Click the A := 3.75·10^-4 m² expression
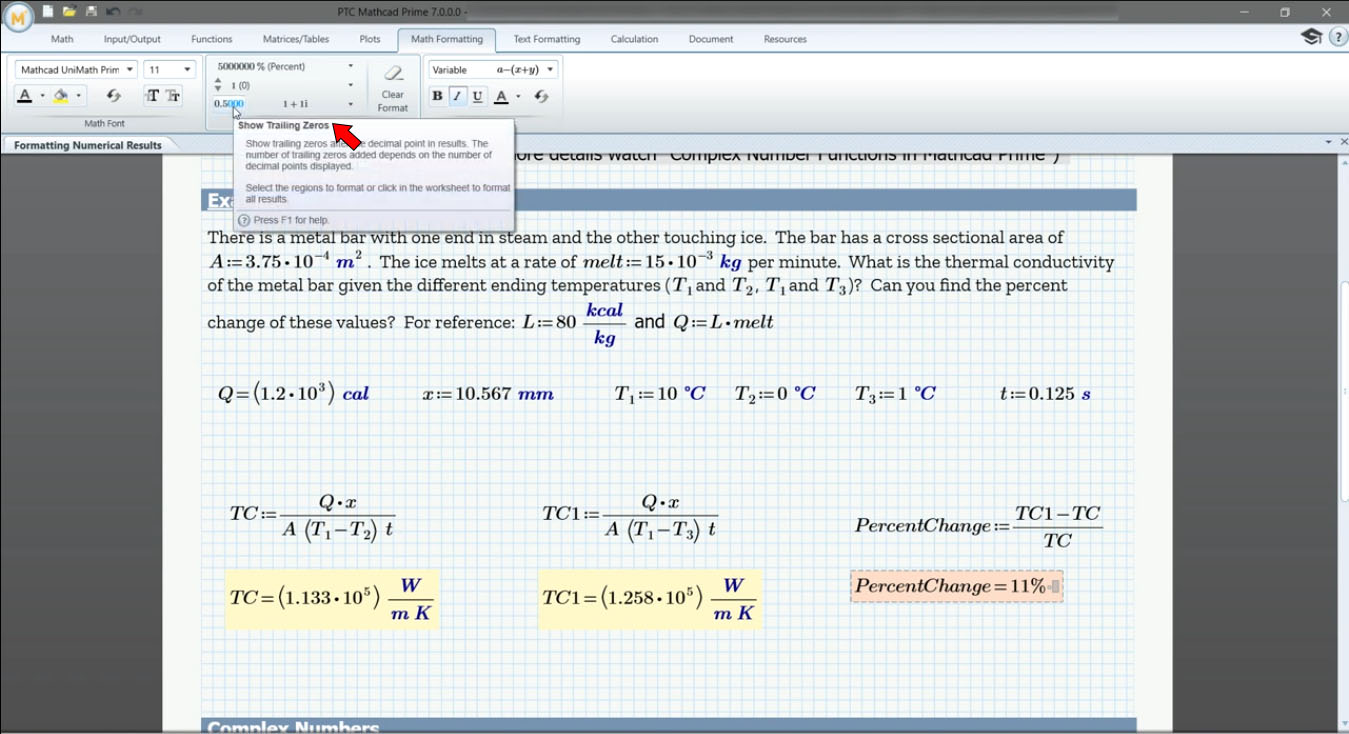 pyautogui.click(x=285, y=260)
